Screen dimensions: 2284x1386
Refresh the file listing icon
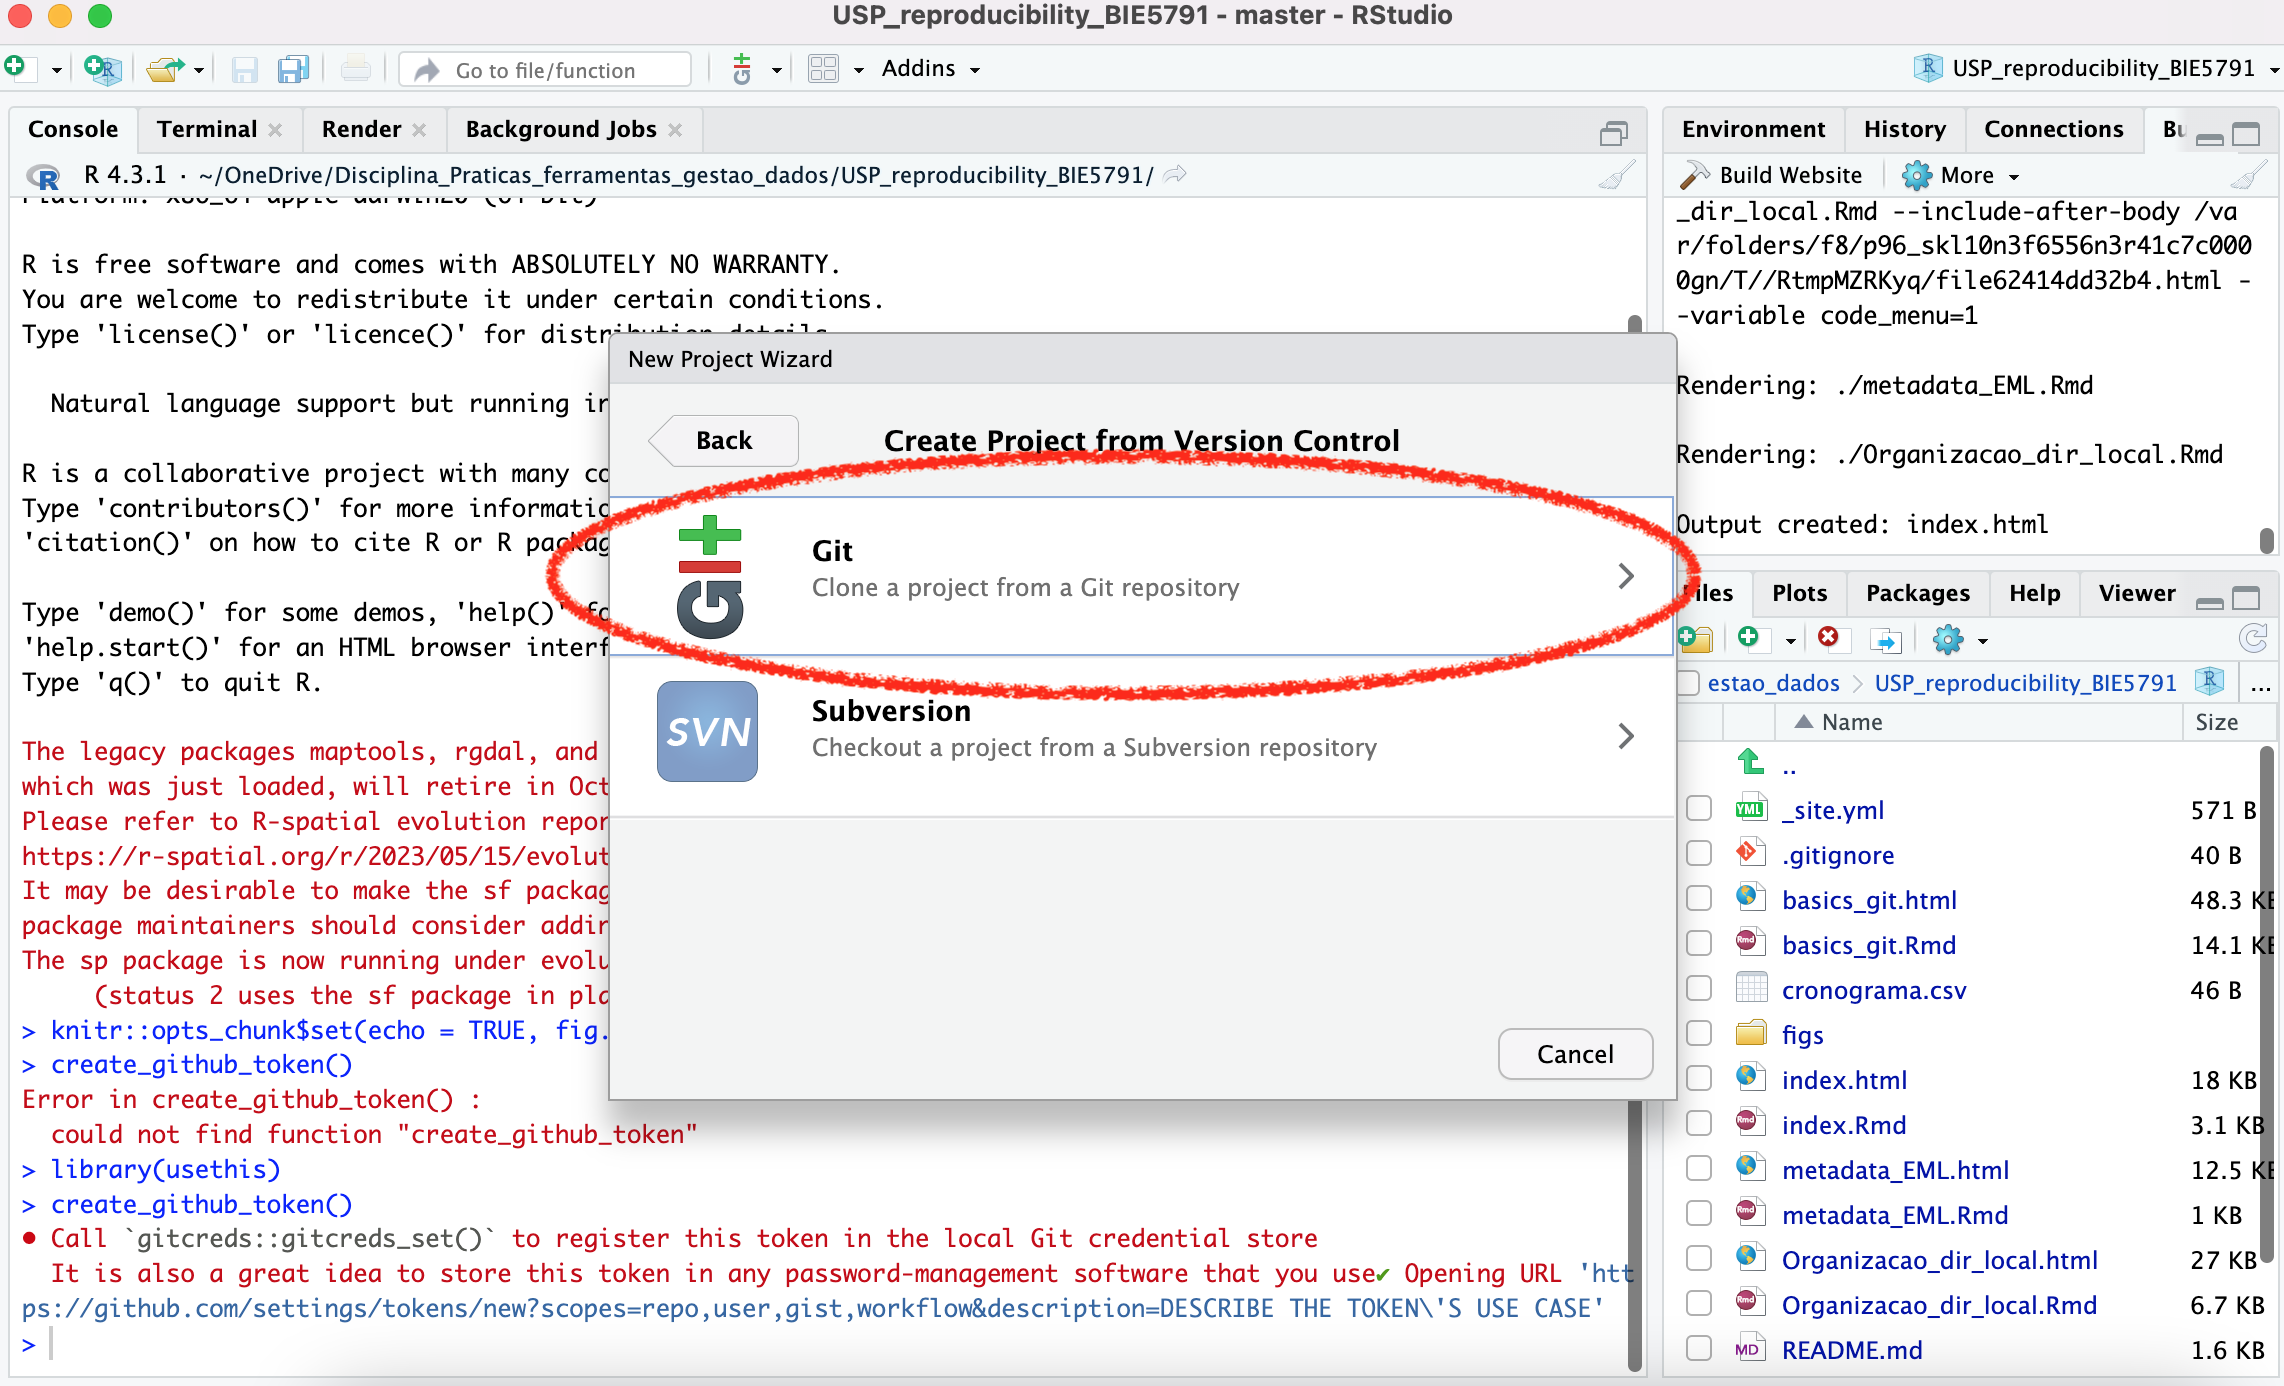[x=2253, y=638]
